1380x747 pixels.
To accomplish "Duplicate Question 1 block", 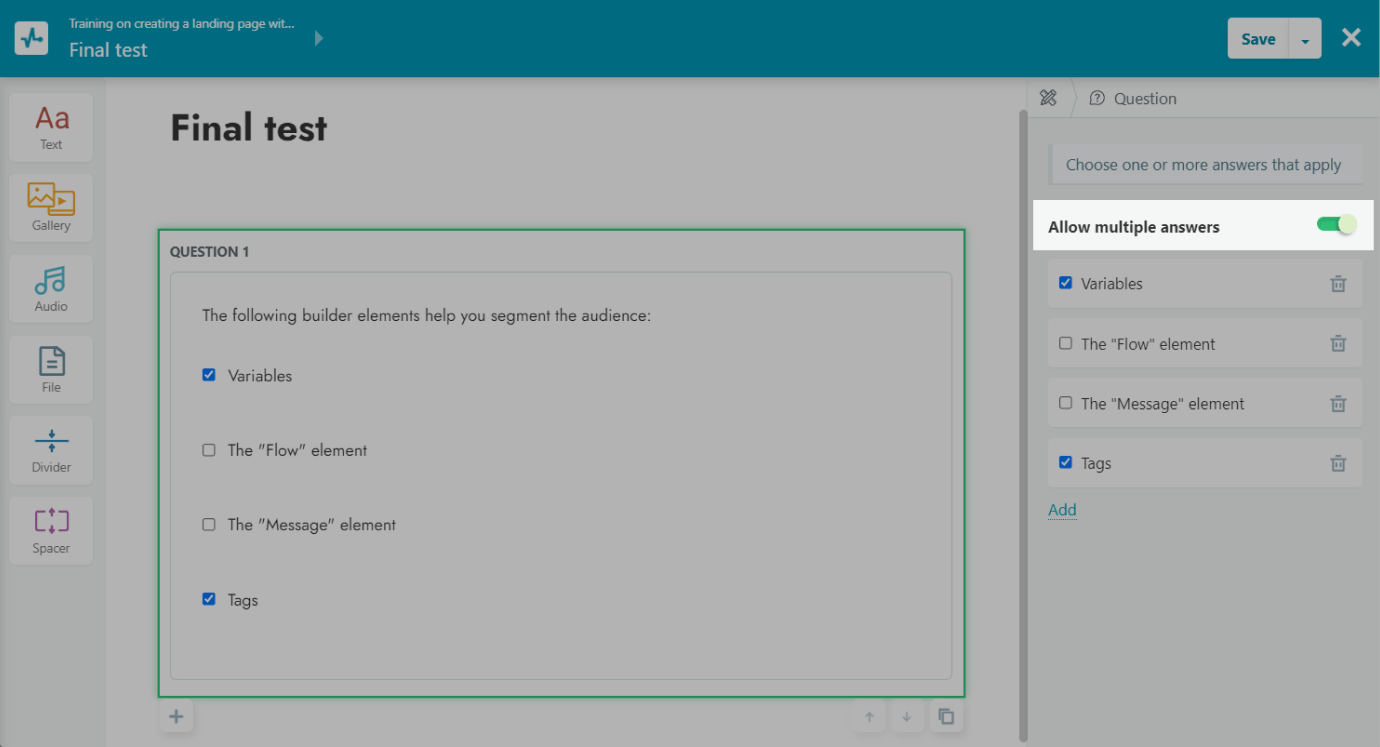I will pyautogui.click(x=946, y=717).
